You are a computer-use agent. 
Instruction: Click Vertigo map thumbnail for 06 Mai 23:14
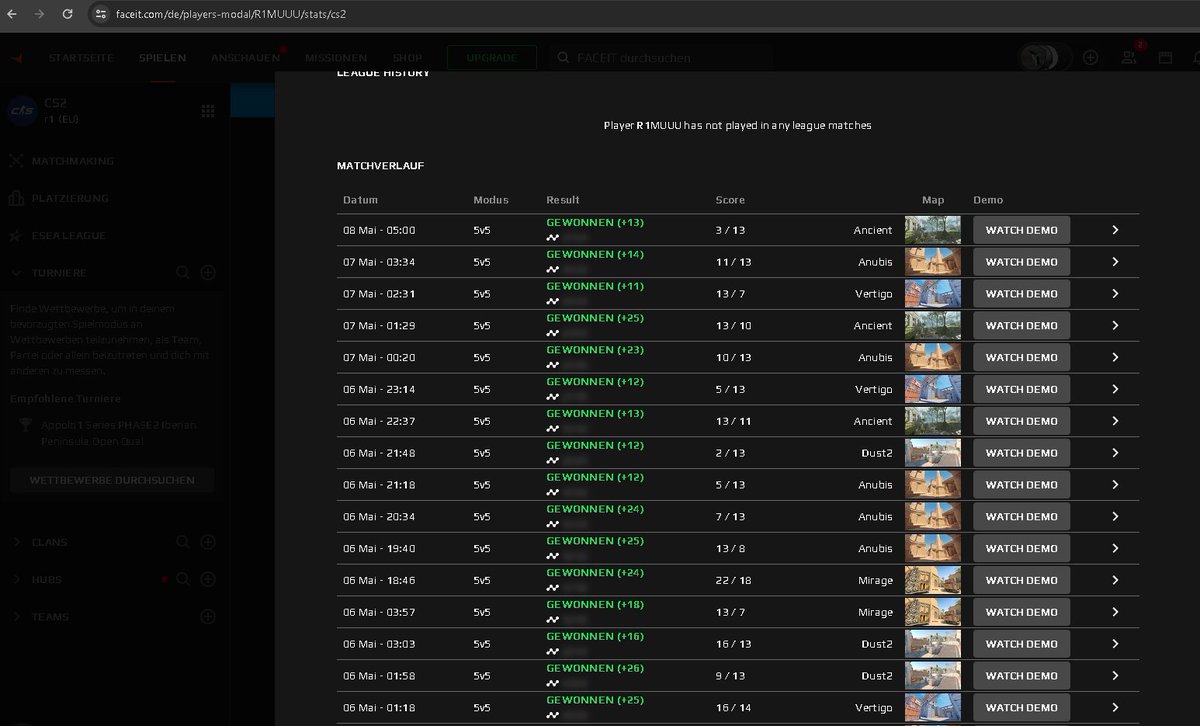pos(933,389)
